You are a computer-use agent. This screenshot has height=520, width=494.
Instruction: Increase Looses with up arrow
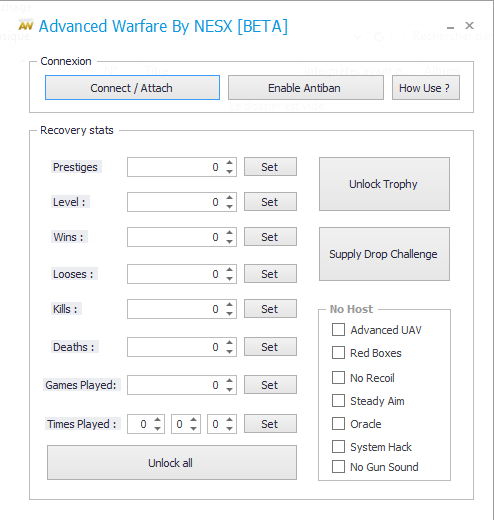point(229,269)
